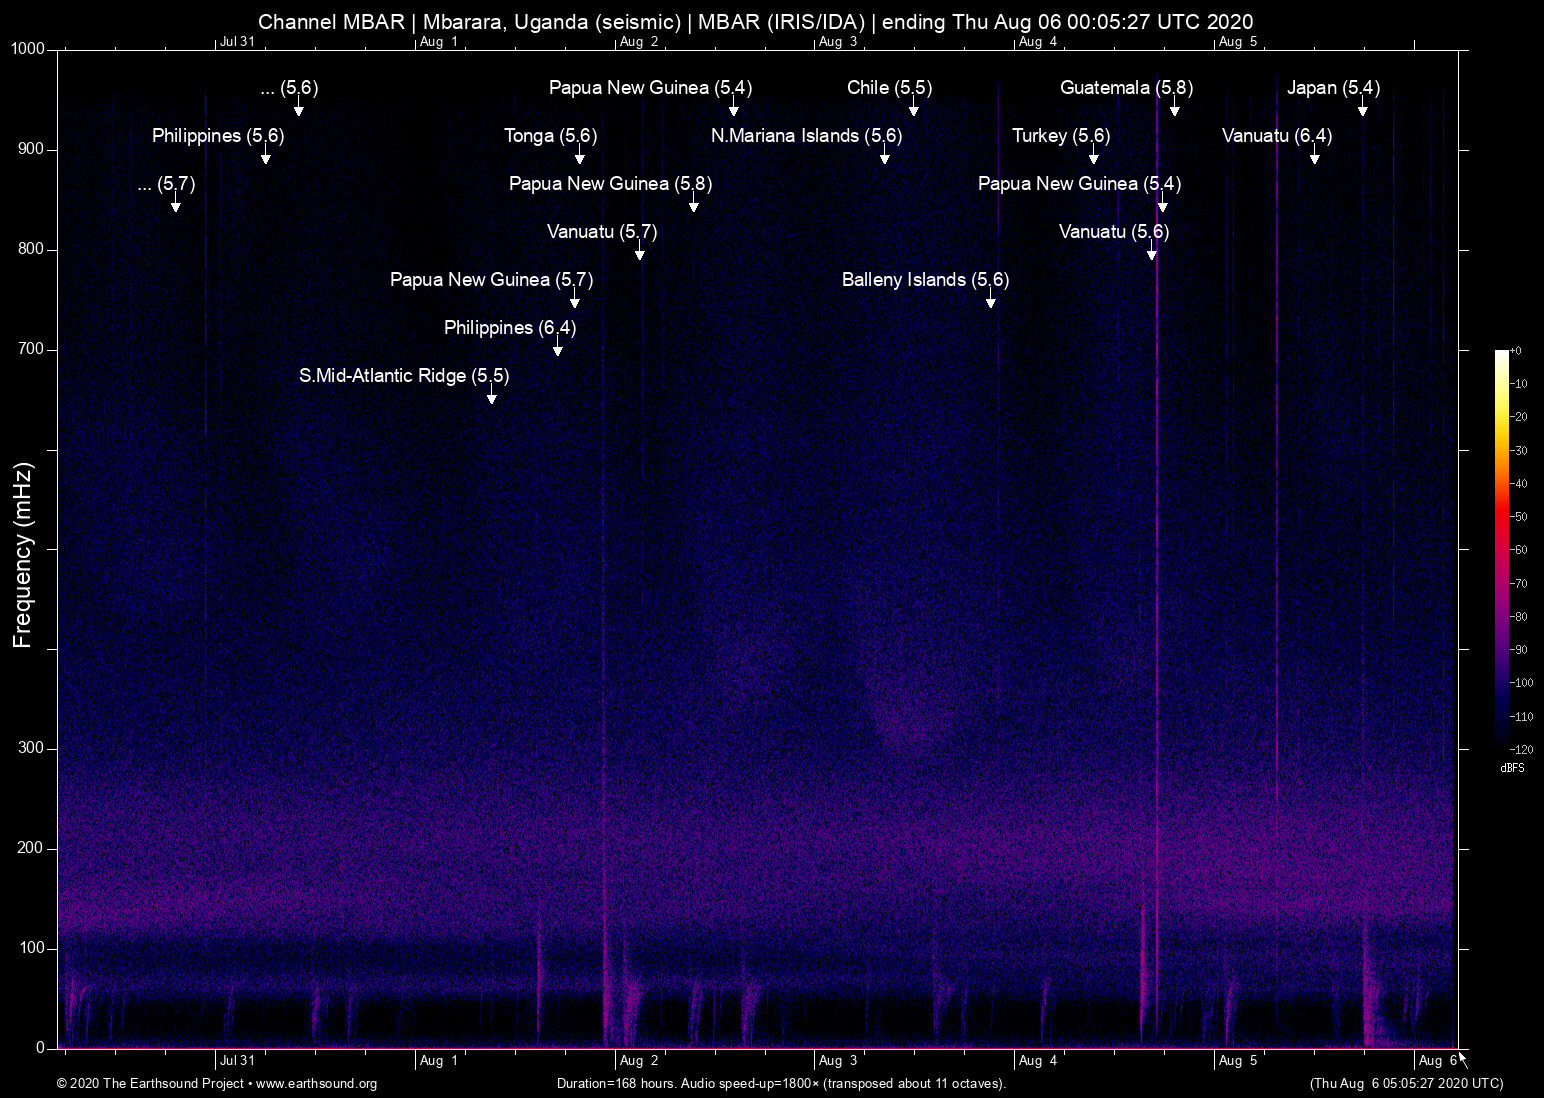This screenshot has width=1544, height=1098.
Task: Click the Frequency (mHz) axis label
Action: [23, 555]
